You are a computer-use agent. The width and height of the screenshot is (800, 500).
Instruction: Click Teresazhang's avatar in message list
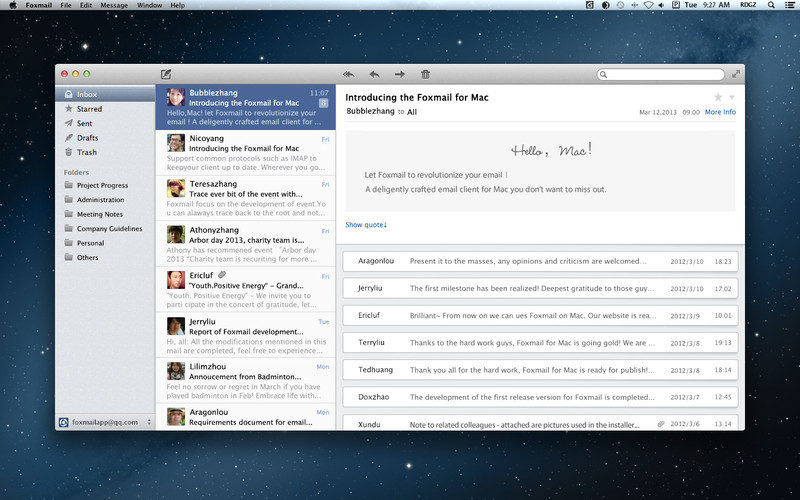pos(176,188)
